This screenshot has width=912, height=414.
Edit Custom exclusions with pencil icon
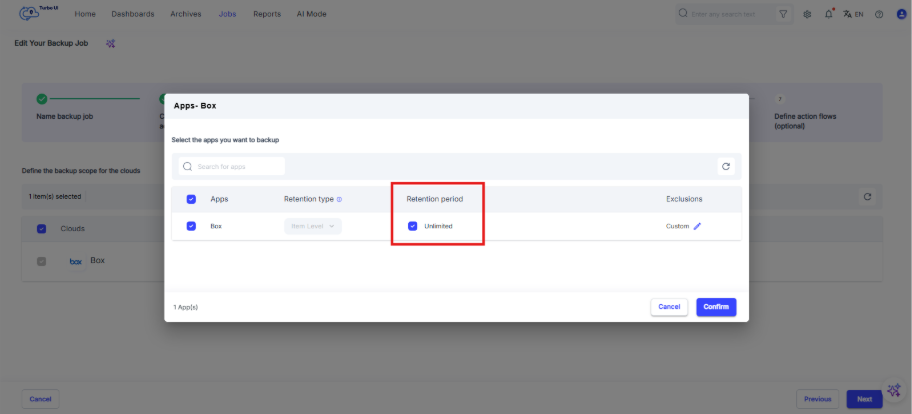[697, 226]
